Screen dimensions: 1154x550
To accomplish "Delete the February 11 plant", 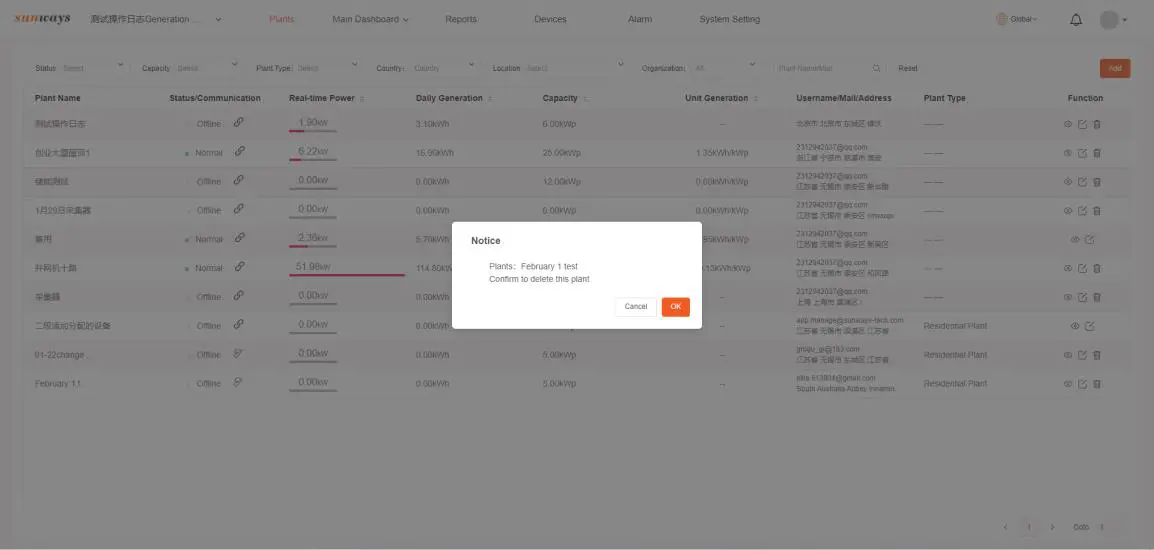I will point(1097,384).
